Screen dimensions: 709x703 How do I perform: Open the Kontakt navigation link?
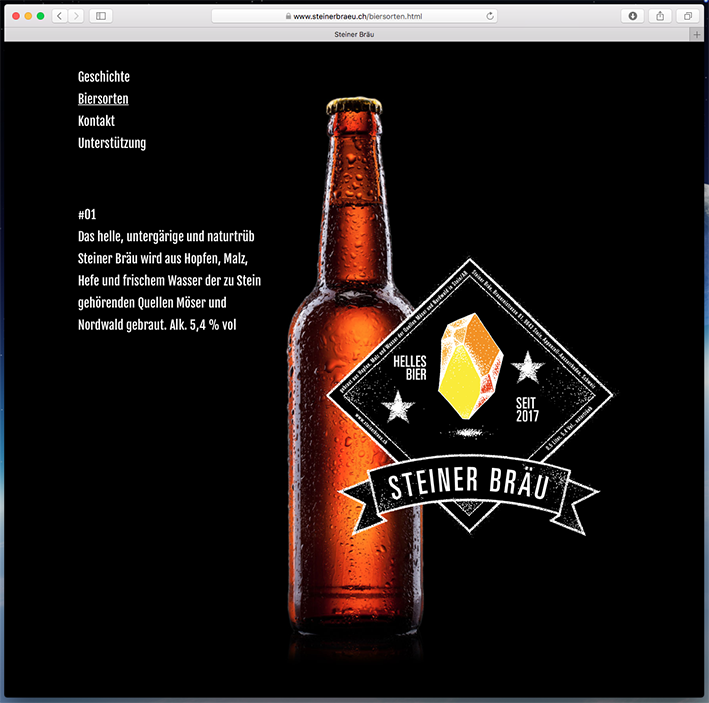click(x=96, y=121)
